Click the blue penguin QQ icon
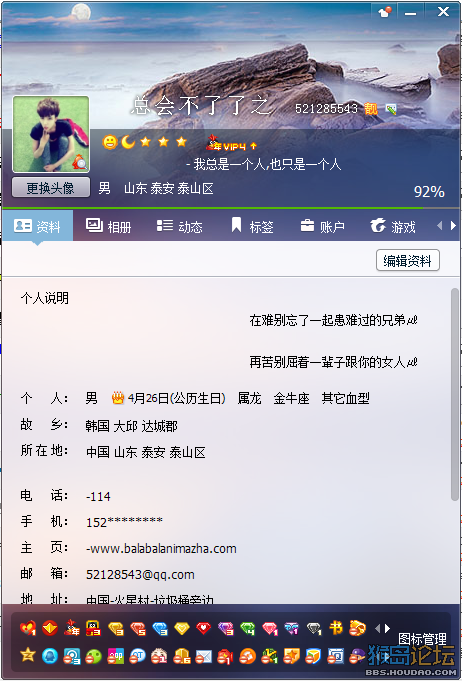 tap(50, 656)
